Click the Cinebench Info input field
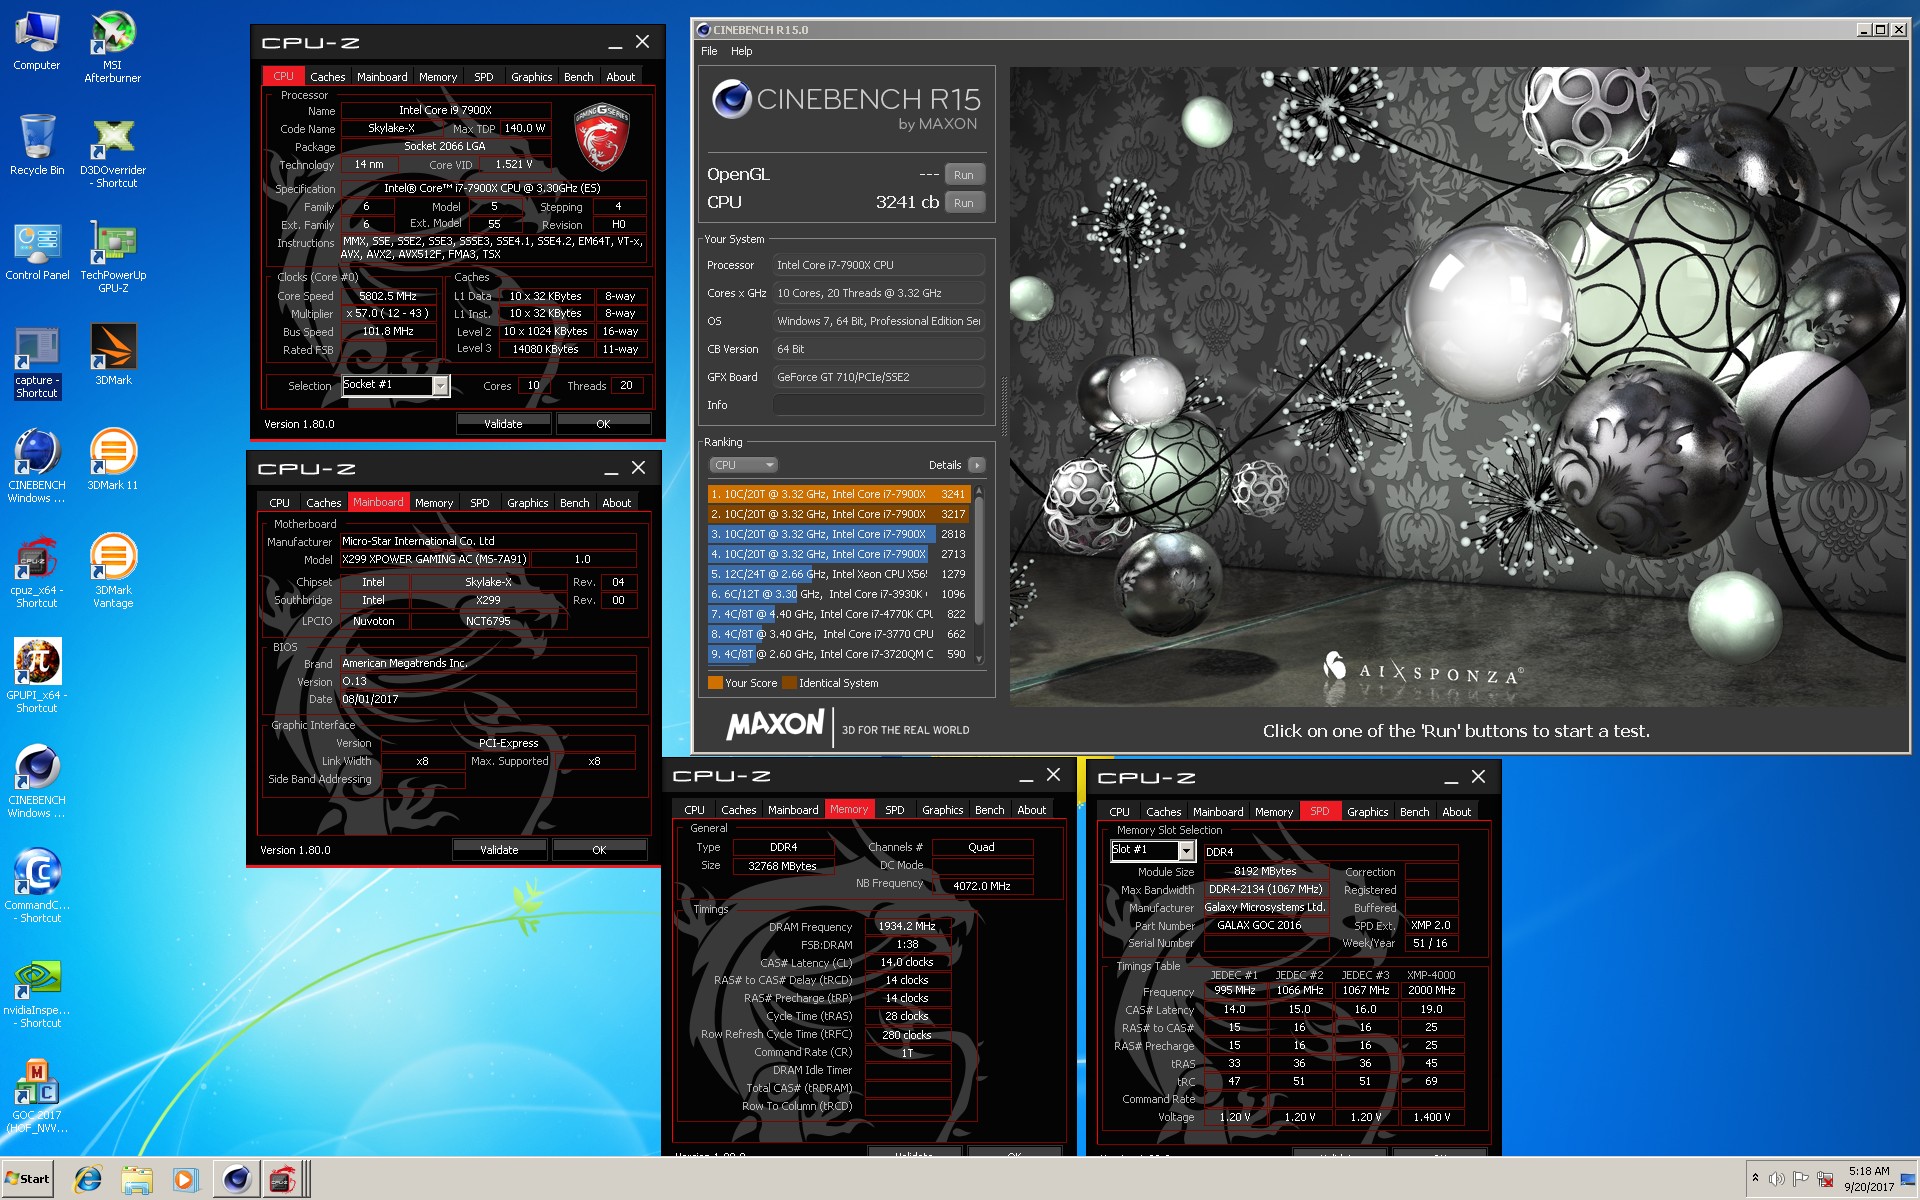 (x=879, y=405)
